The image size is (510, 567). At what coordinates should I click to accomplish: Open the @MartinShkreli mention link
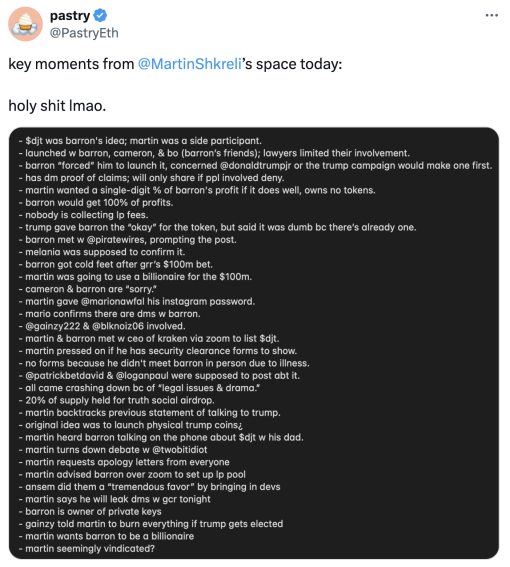[x=190, y=64]
